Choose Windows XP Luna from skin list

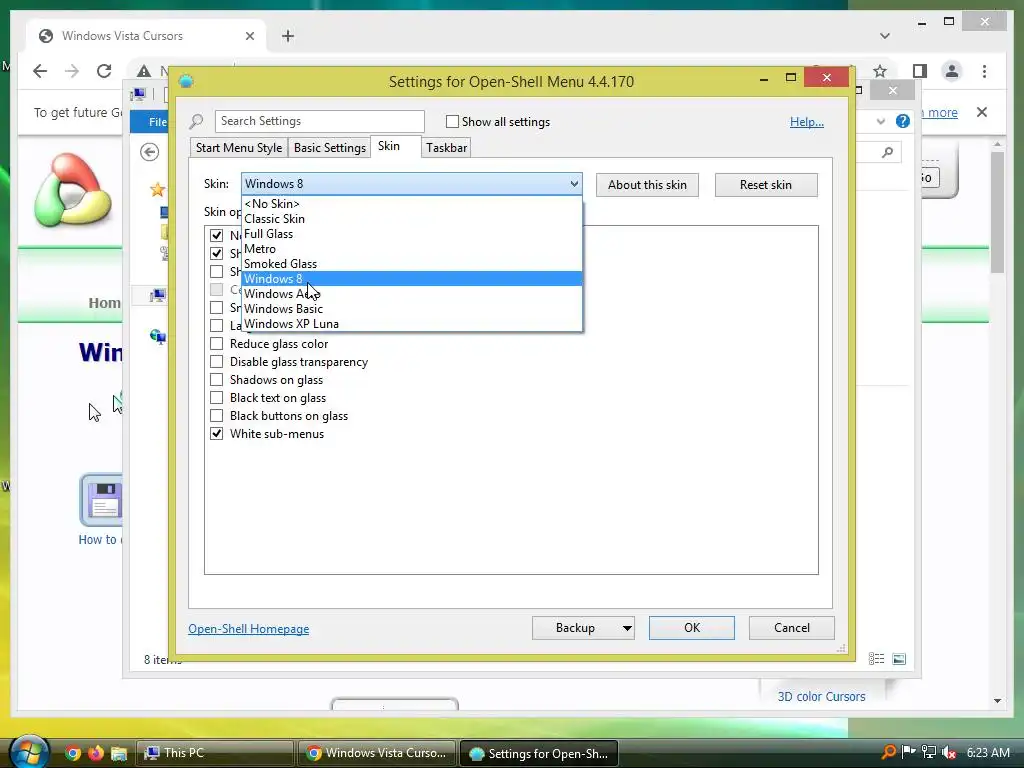point(411,324)
